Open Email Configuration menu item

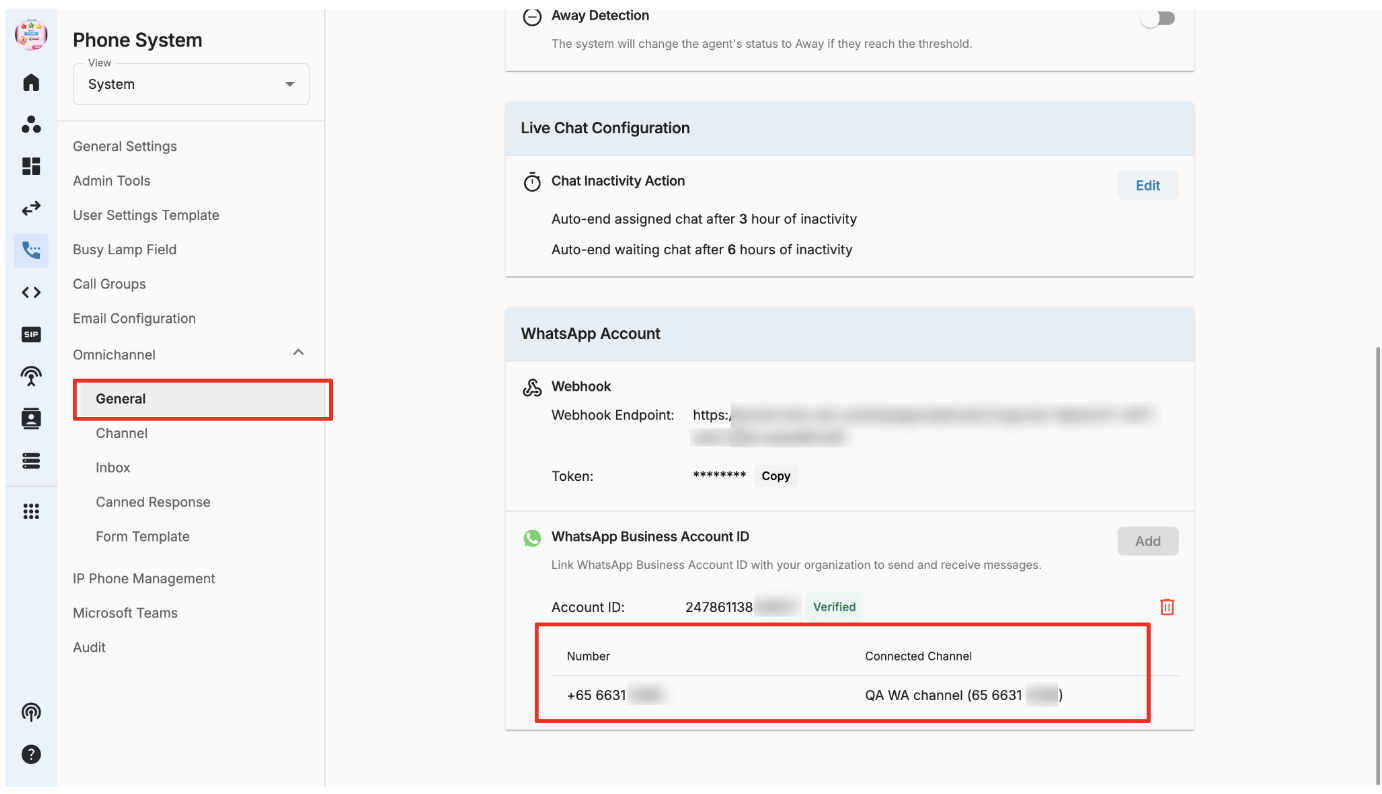134,318
